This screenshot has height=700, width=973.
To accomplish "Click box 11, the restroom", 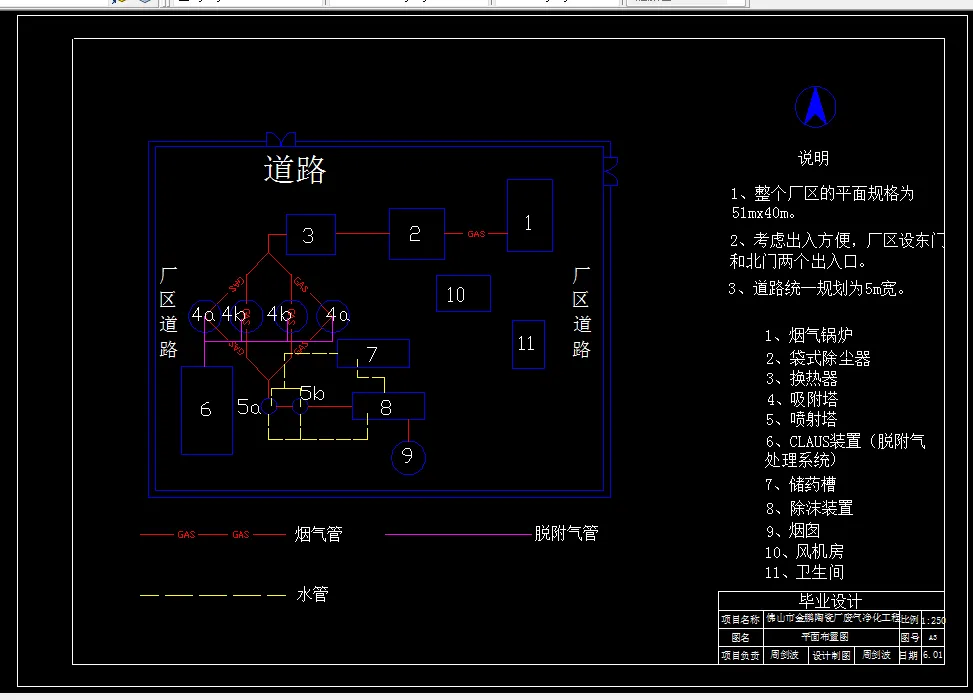I will coord(528,344).
